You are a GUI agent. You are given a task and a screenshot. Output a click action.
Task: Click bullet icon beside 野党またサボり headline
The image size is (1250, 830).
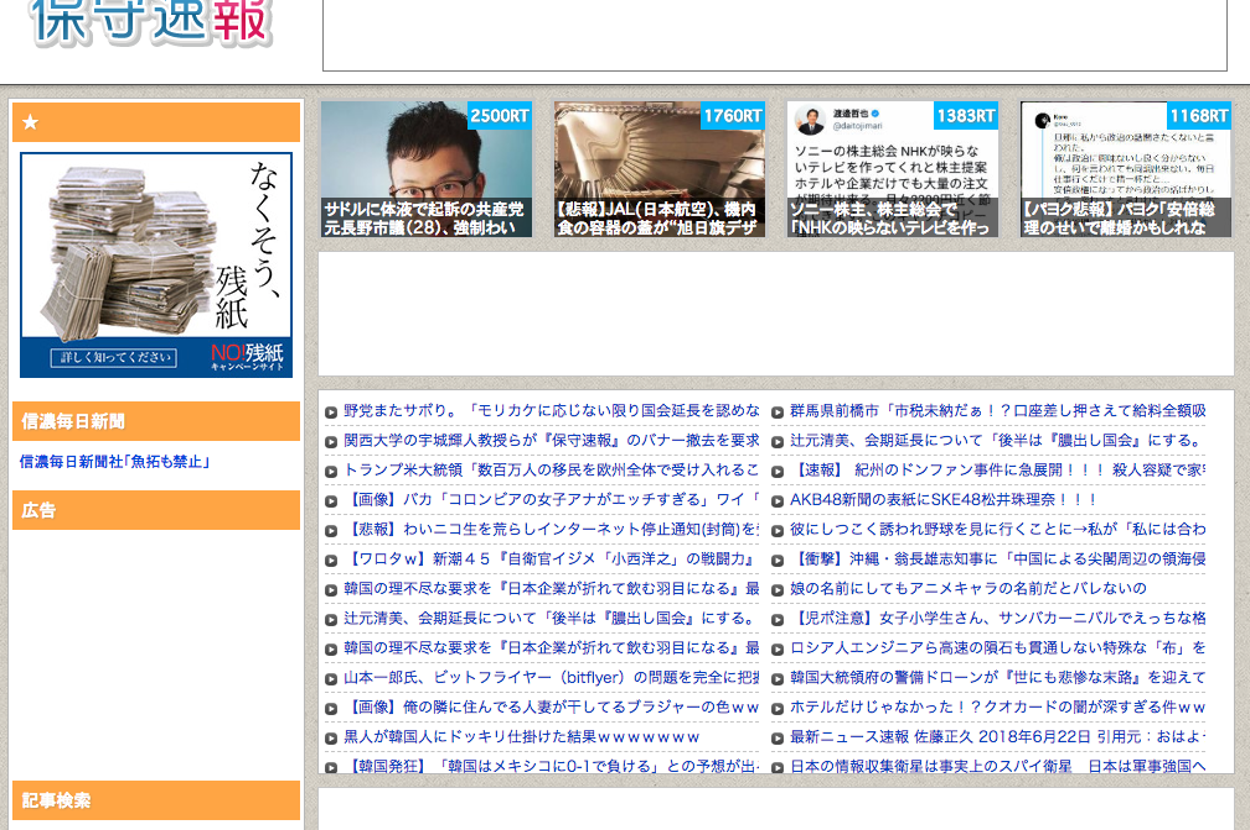click(331, 412)
